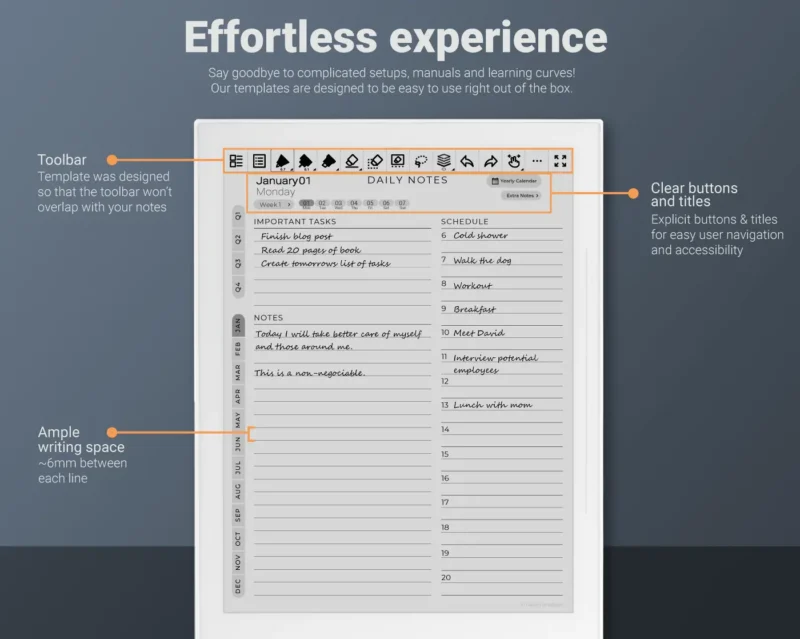Switch to the FEB month tab
Viewport: 800px width, 639px height.
(x=238, y=349)
